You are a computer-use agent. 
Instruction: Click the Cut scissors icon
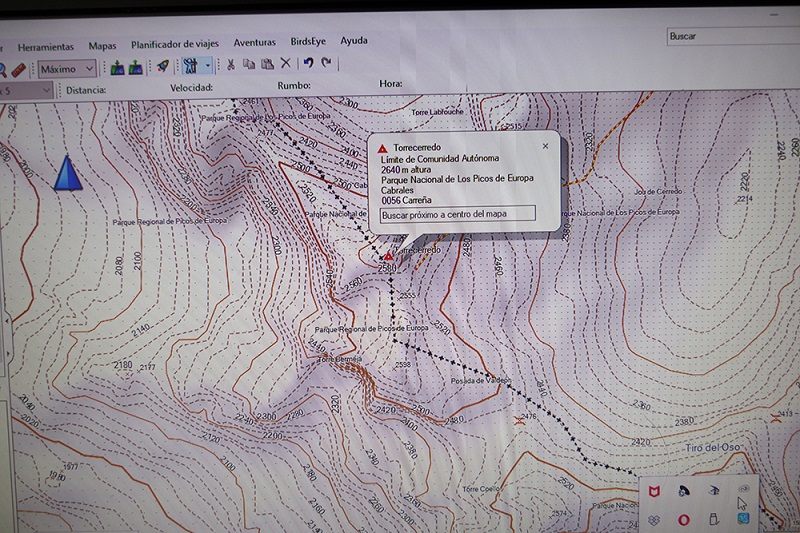tap(231, 65)
